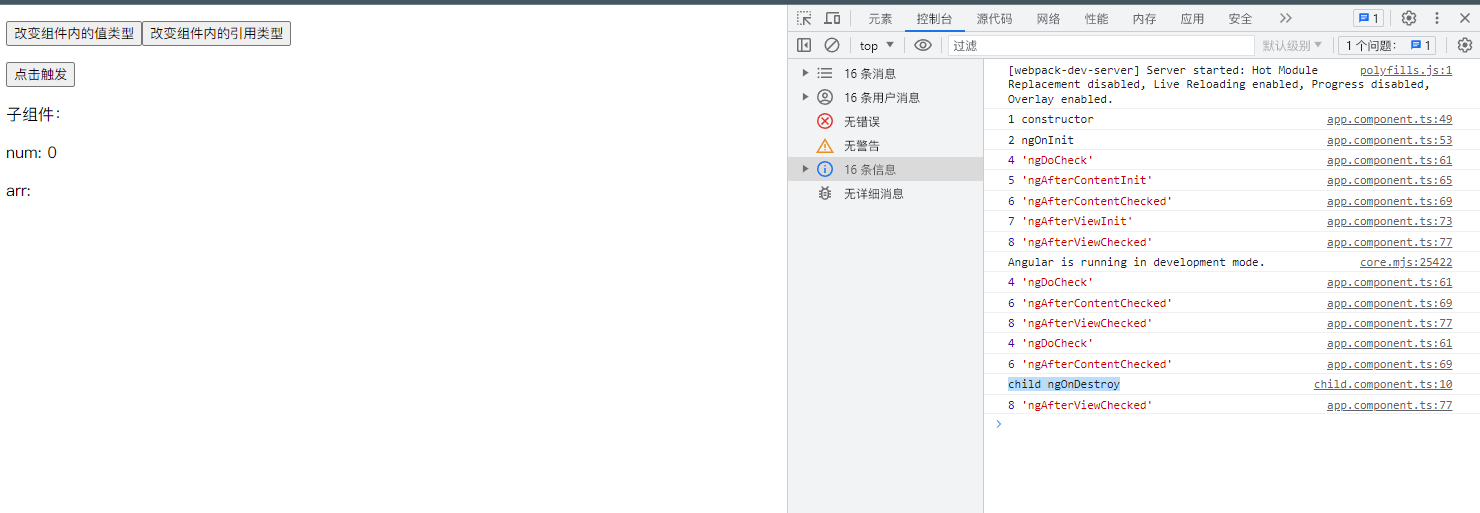The width and height of the screenshot is (1480, 513).
Task: Open console settings gear icon
Action: click(x=1464, y=45)
